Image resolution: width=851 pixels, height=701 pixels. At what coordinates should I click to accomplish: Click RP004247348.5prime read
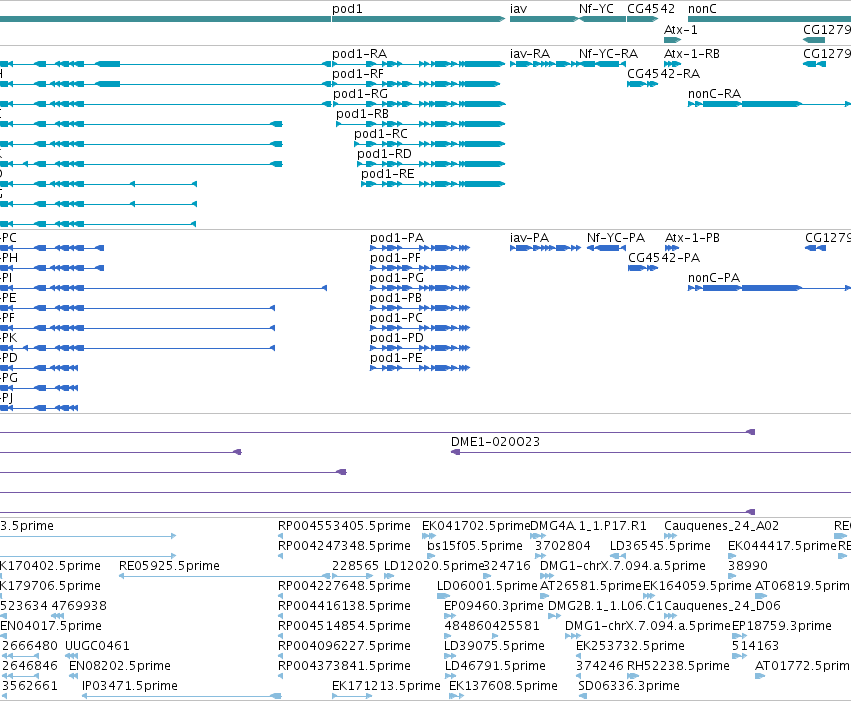(x=281, y=556)
